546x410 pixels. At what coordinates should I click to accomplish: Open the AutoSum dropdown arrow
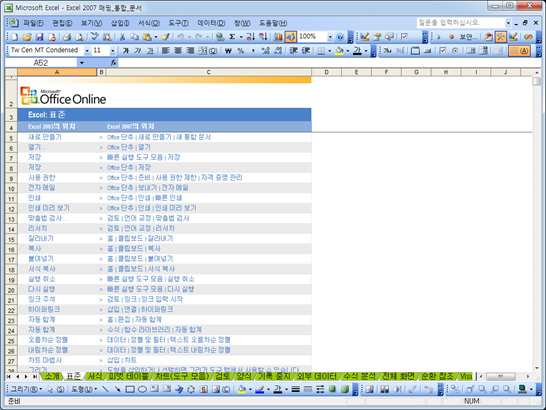click(241, 37)
